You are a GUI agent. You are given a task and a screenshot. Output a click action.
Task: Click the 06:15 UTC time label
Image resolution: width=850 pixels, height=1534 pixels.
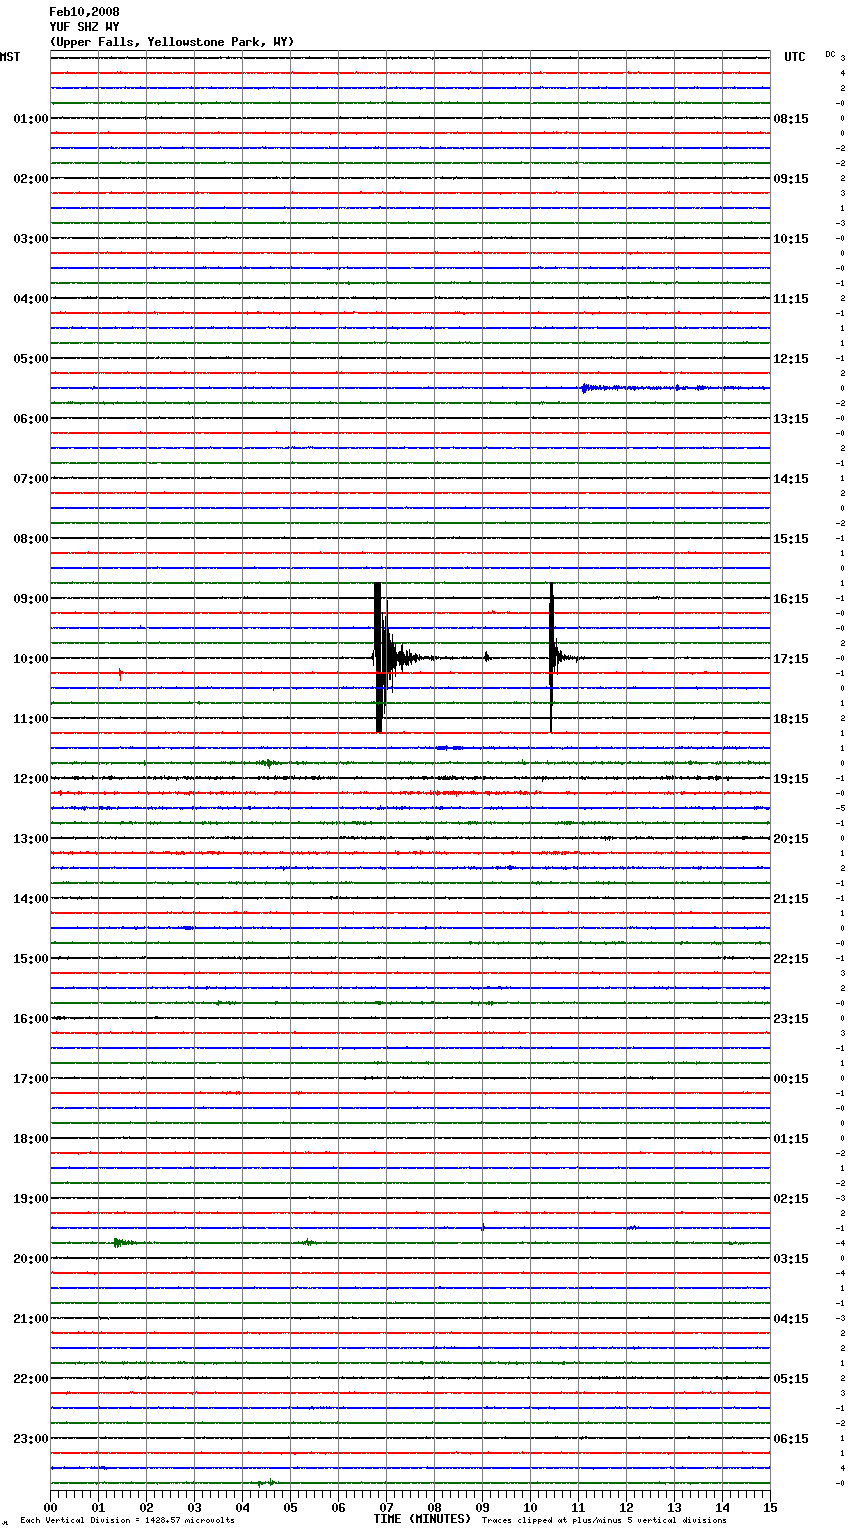click(791, 1439)
